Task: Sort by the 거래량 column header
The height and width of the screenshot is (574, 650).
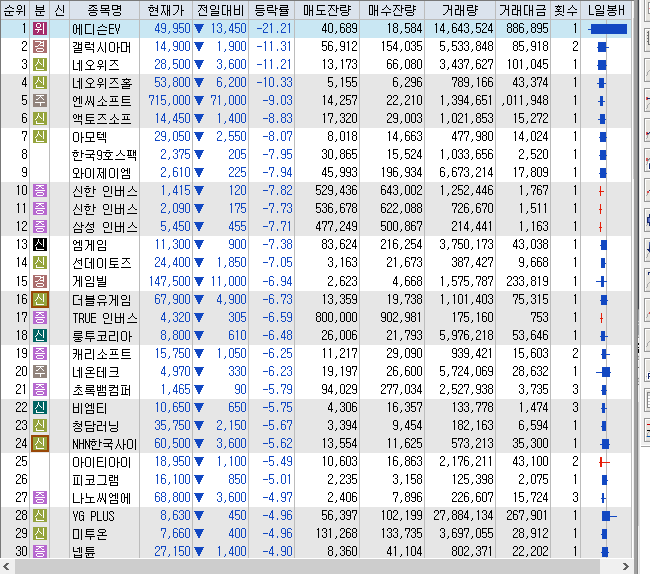Action: click(460, 10)
